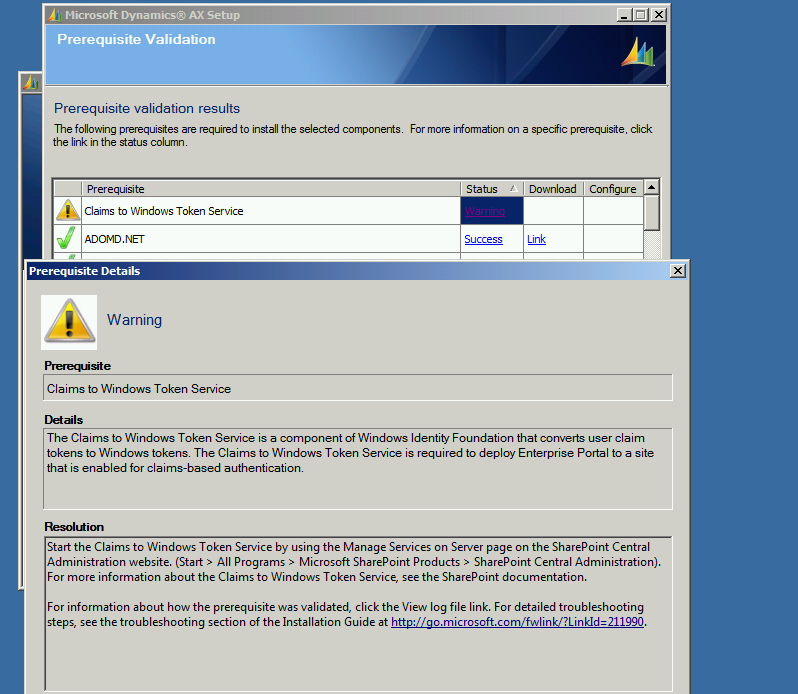
Task: Click the background window's Dynamics icon at left
Action: point(31,82)
